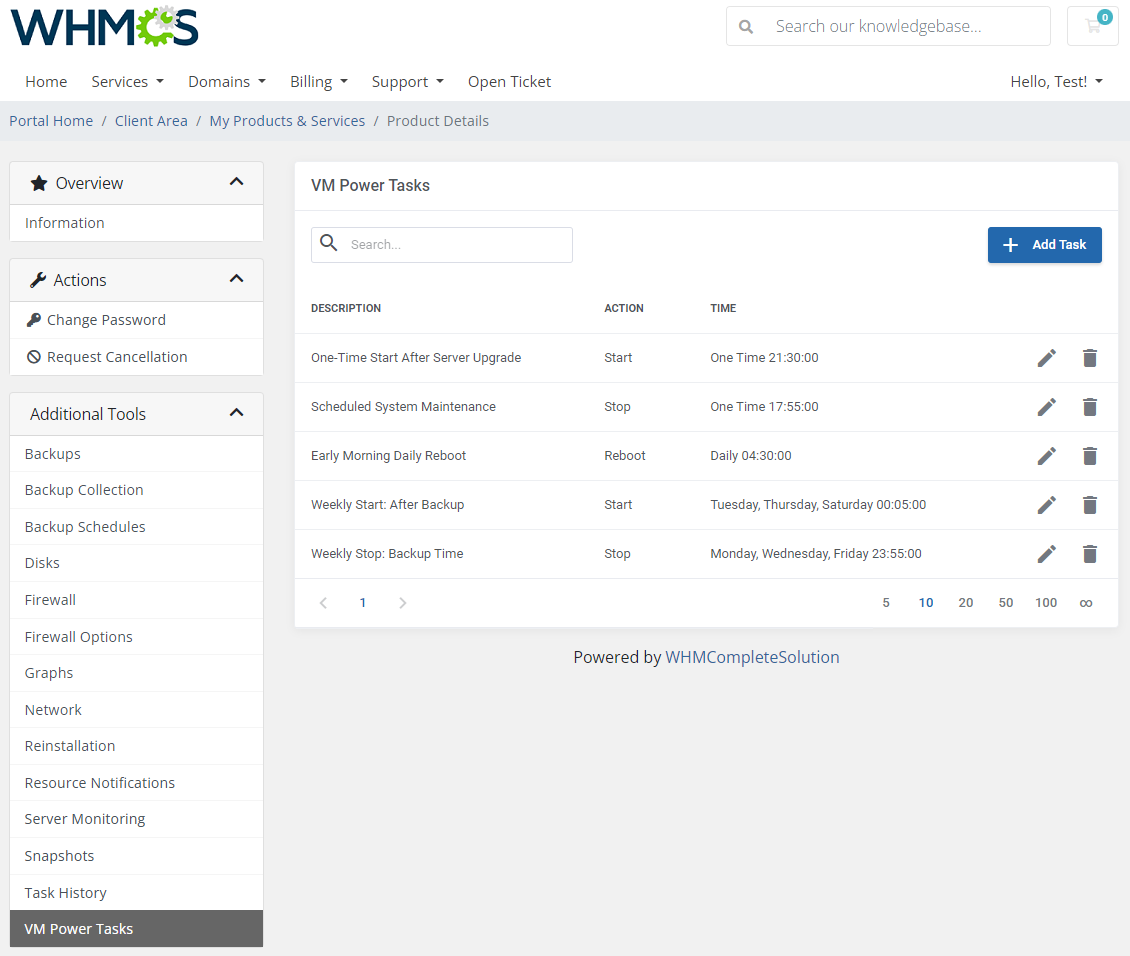Image resolution: width=1130 pixels, height=956 pixels.
Task: Open Network in Additional Tools
Action: pos(136,710)
